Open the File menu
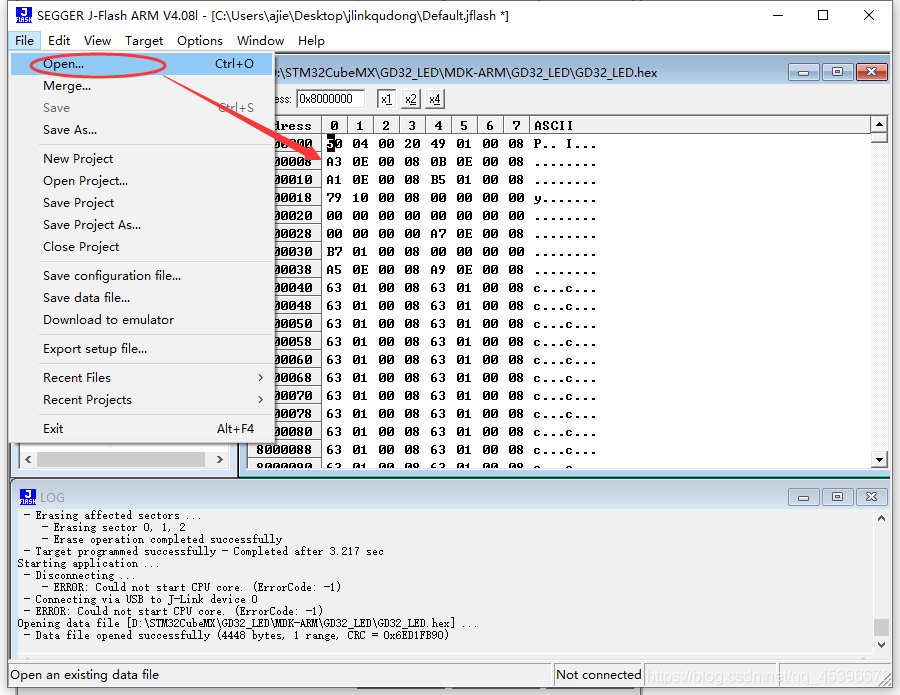 point(25,41)
